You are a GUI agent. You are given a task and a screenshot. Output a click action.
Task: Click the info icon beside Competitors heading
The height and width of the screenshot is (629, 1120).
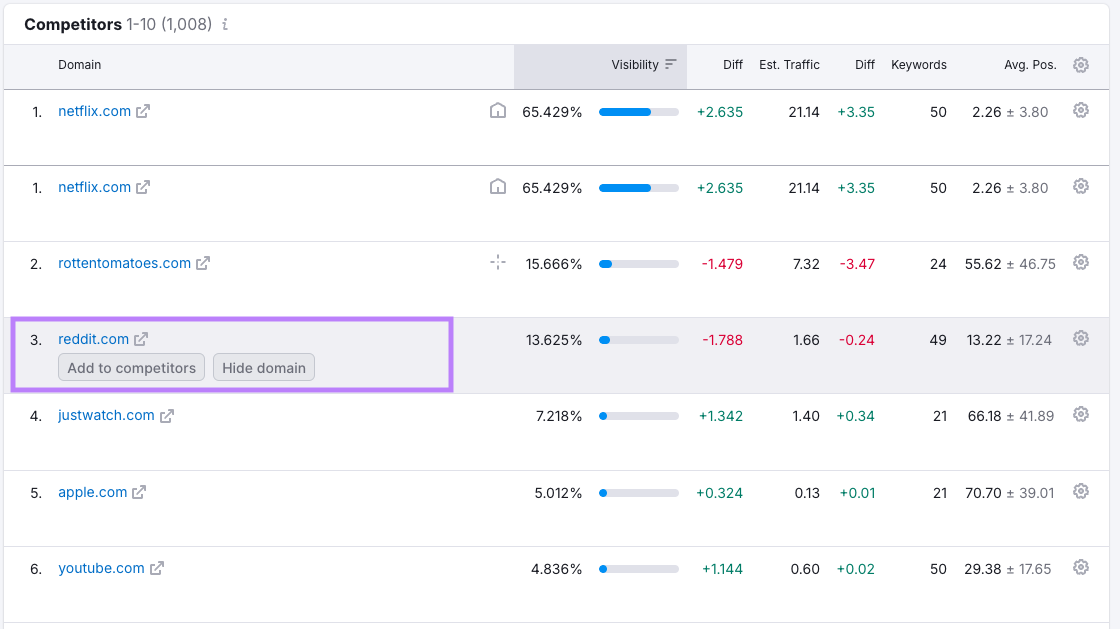point(225,25)
